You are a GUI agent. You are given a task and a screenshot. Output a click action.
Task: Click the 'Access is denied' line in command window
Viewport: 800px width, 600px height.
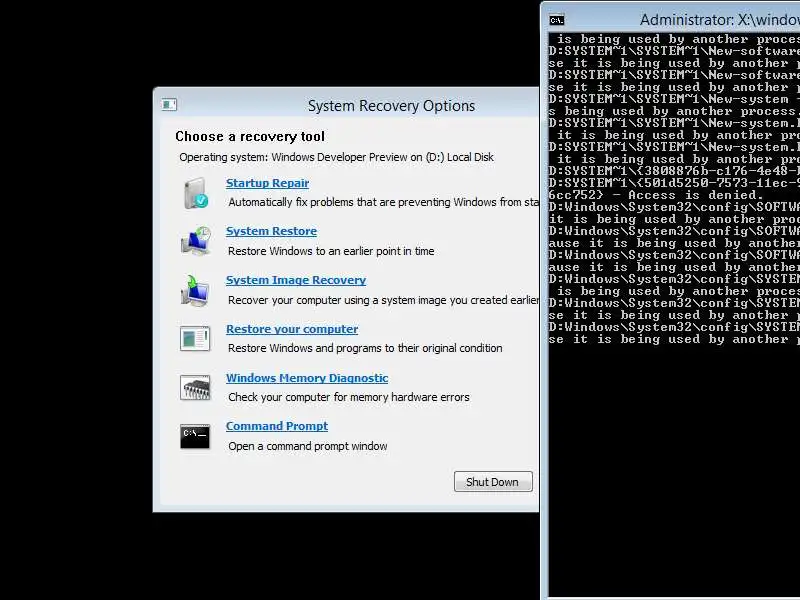click(656, 195)
